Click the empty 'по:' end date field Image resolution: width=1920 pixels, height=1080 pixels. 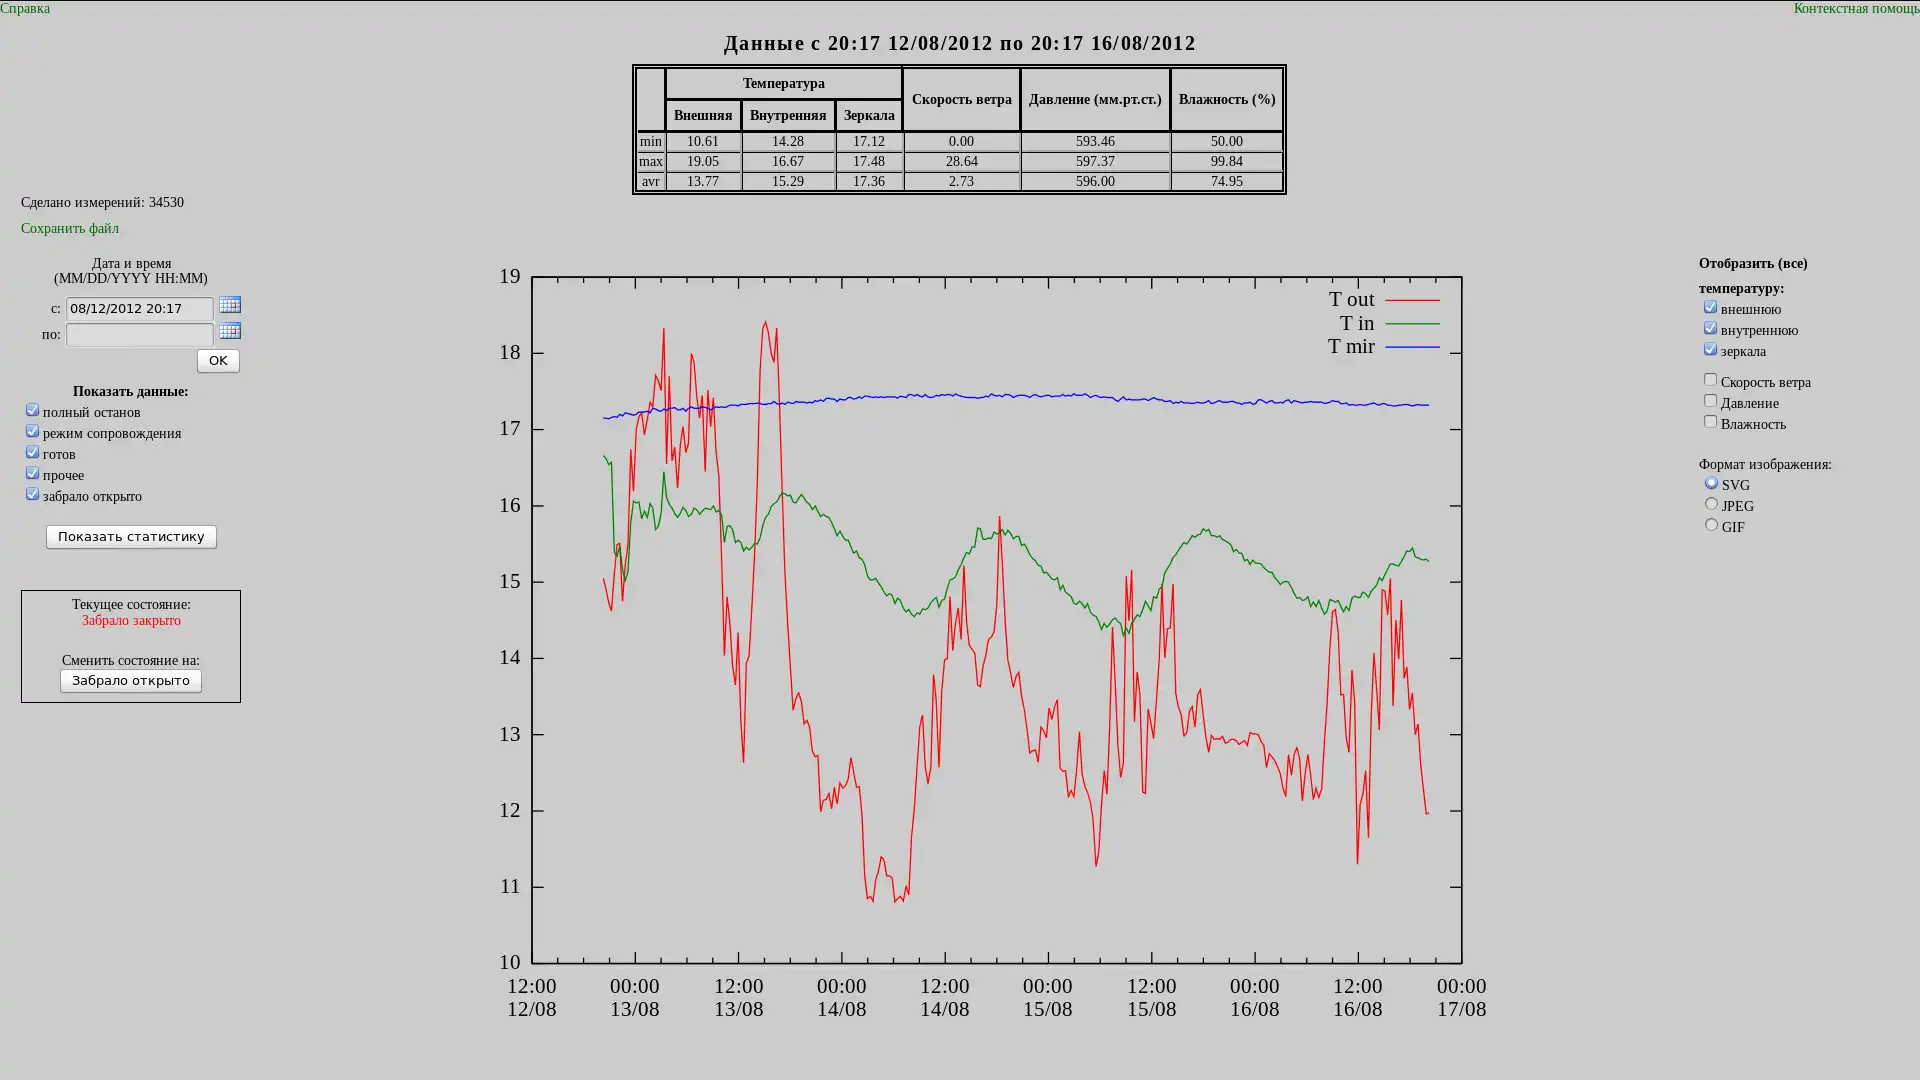(x=139, y=335)
